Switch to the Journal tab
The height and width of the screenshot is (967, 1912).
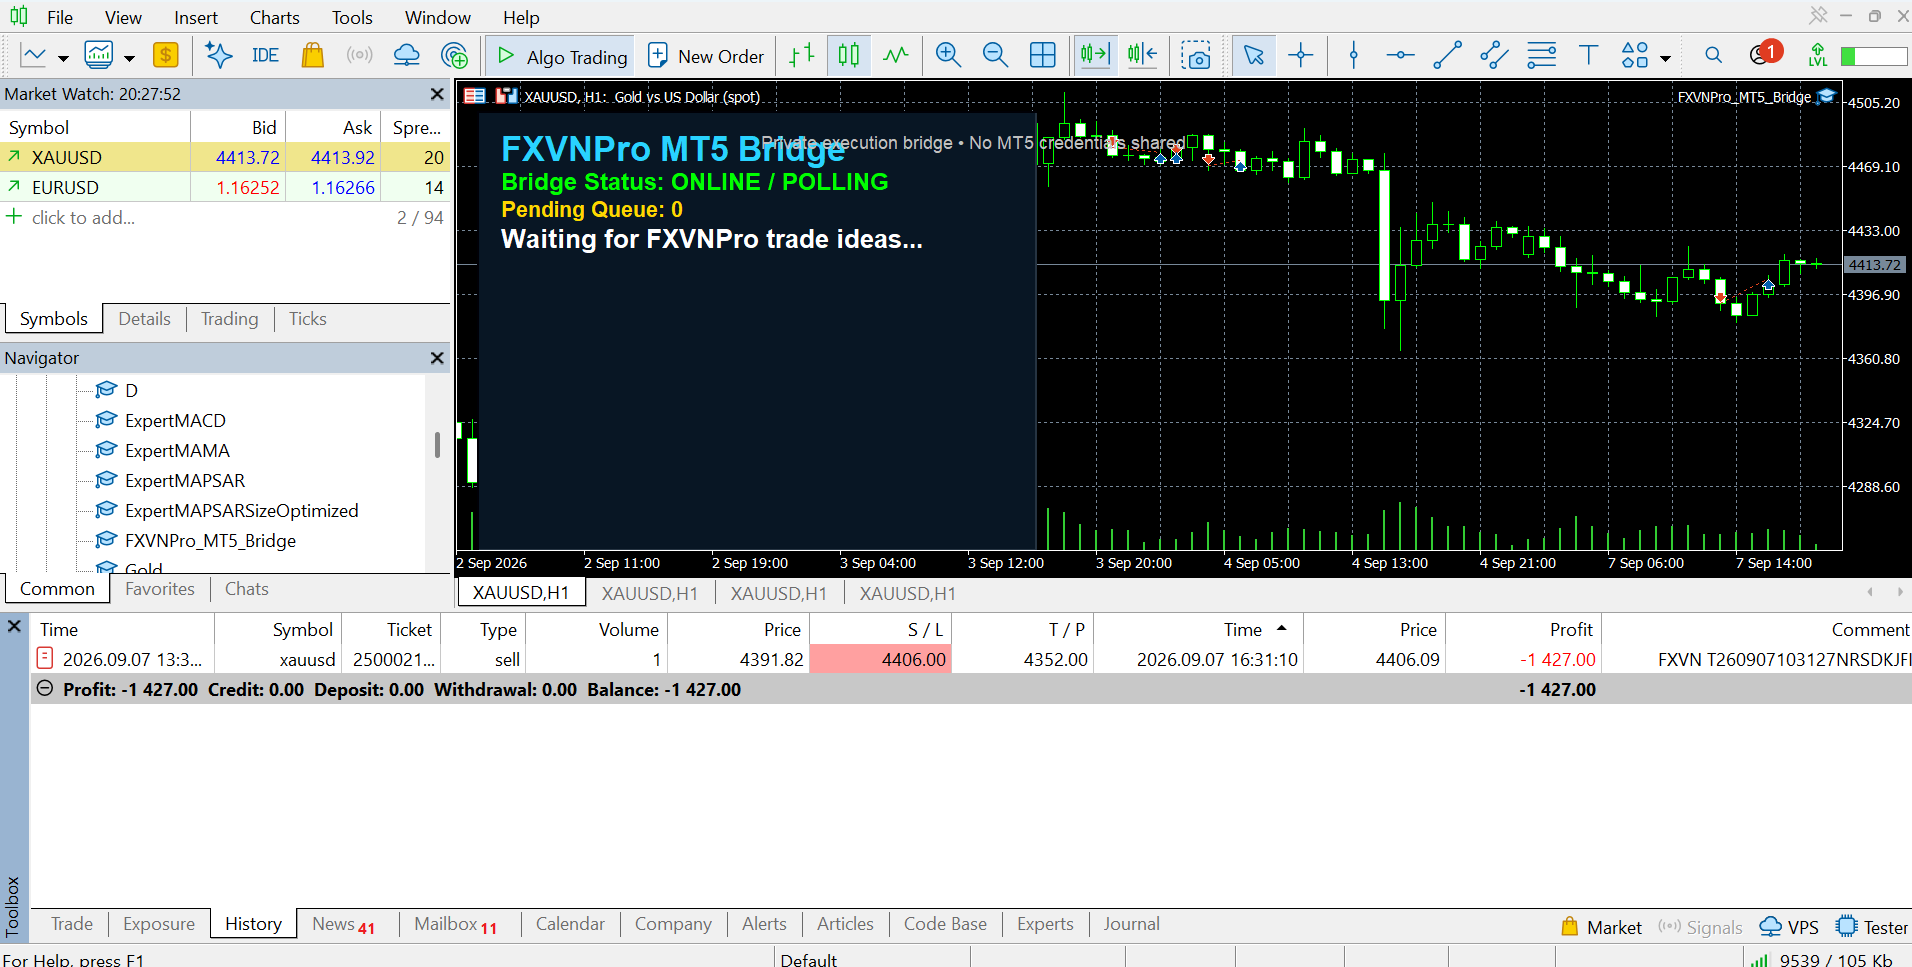coord(1131,924)
